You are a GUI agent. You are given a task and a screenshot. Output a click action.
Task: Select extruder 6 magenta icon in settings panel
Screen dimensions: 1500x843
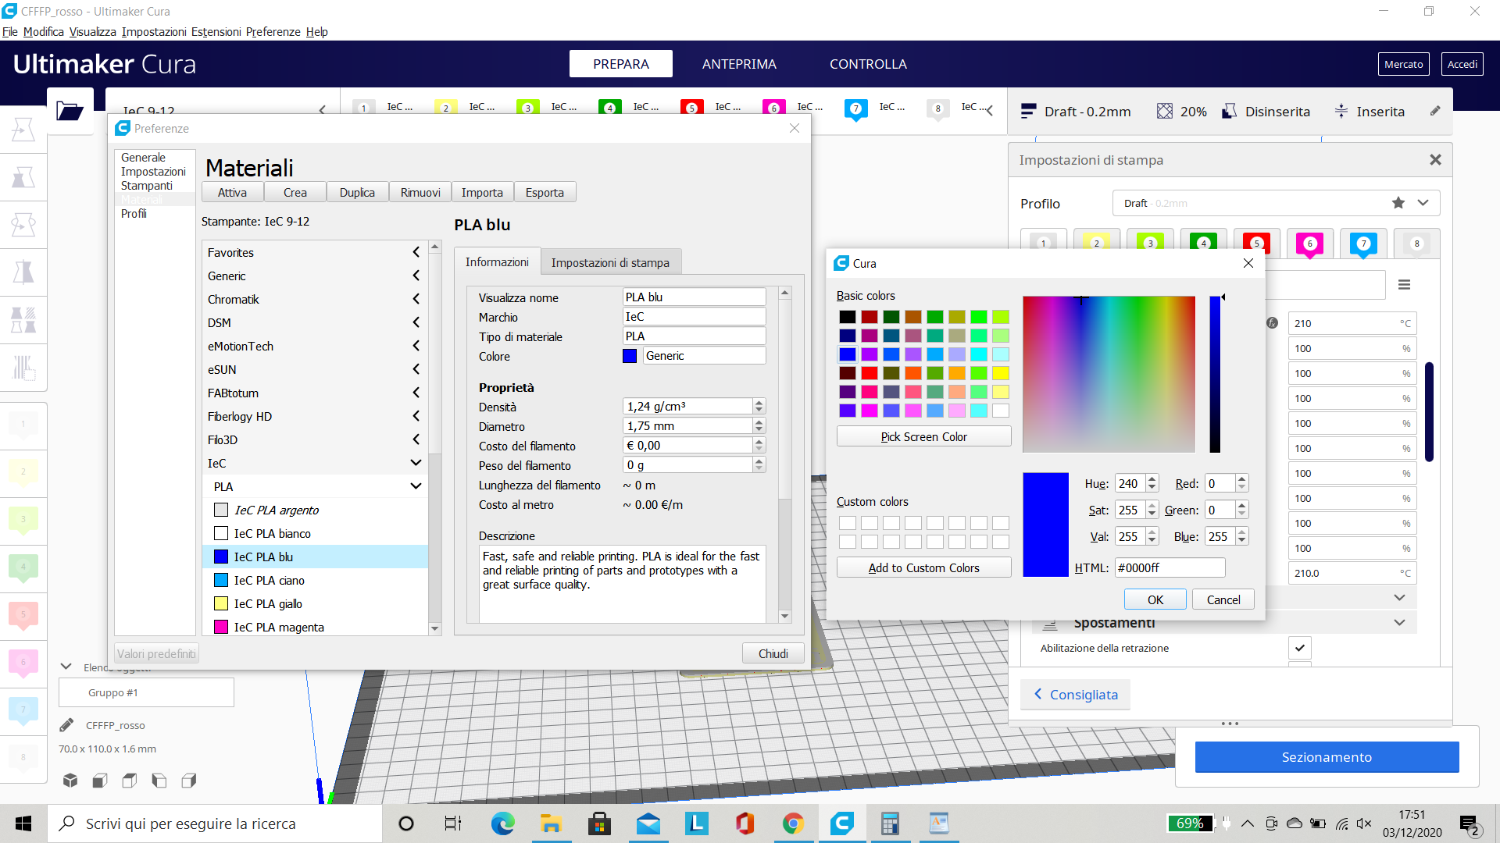coord(1309,243)
